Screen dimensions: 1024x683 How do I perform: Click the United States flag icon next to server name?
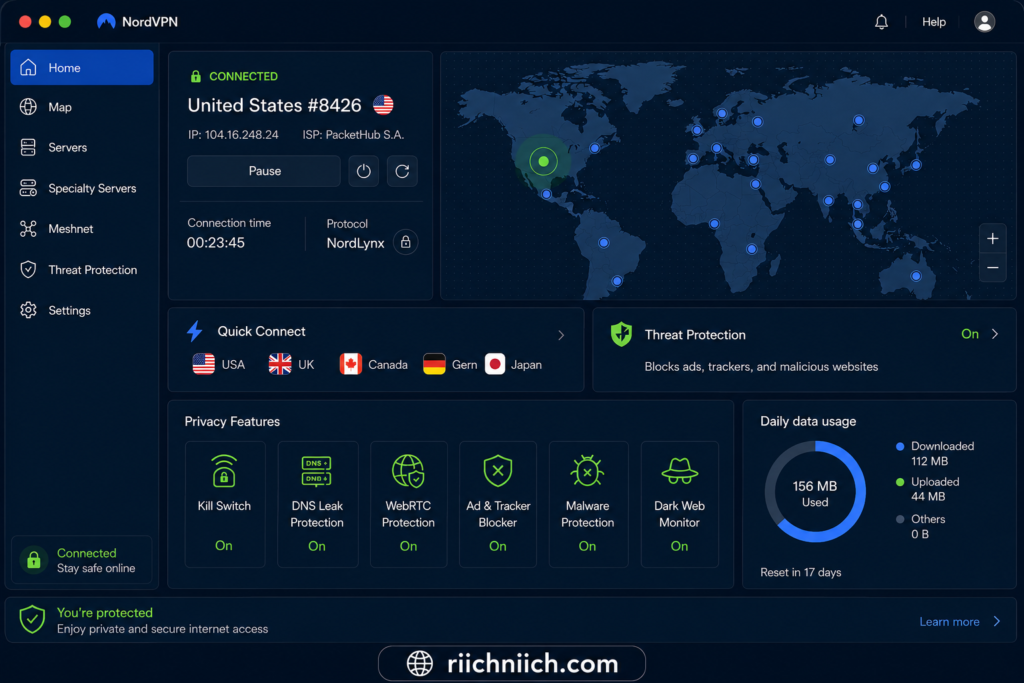[x=383, y=104]
